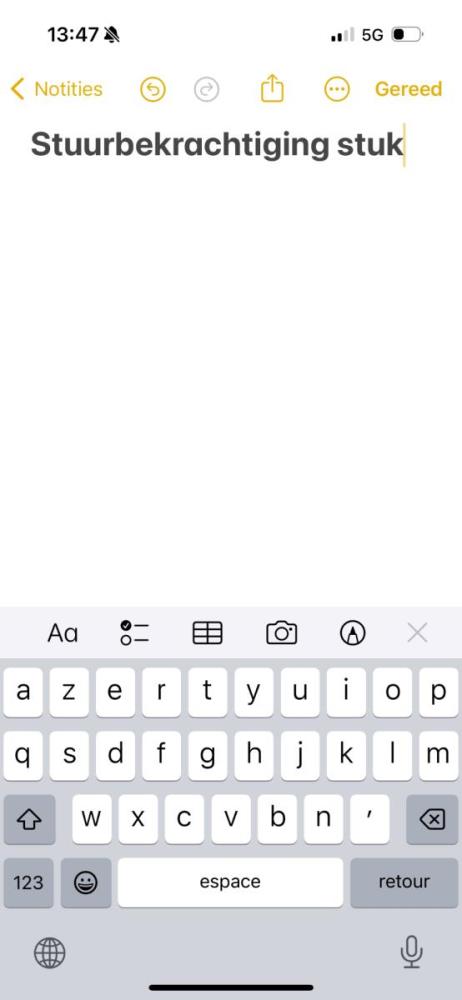Toggle the shift key
Viewport: 462px width, 1000px height.
coord(30,820)
